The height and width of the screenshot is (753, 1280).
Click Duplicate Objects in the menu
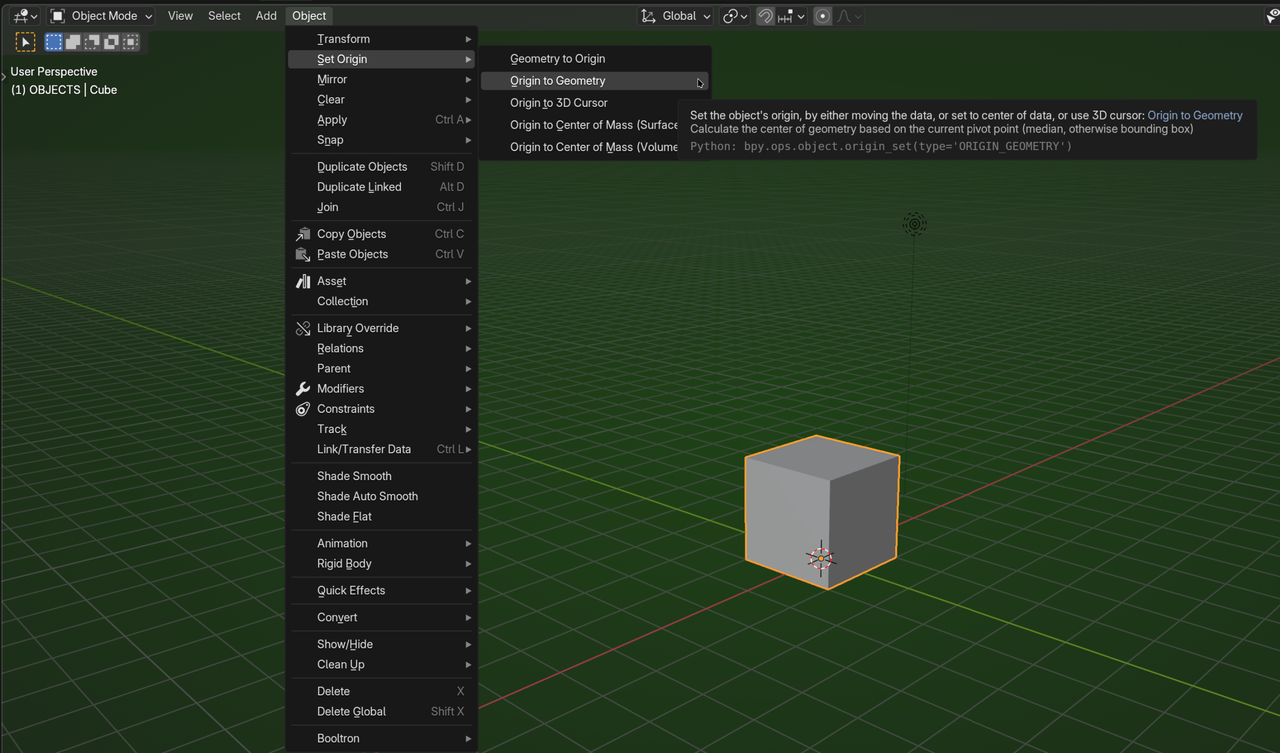(361, 167)
